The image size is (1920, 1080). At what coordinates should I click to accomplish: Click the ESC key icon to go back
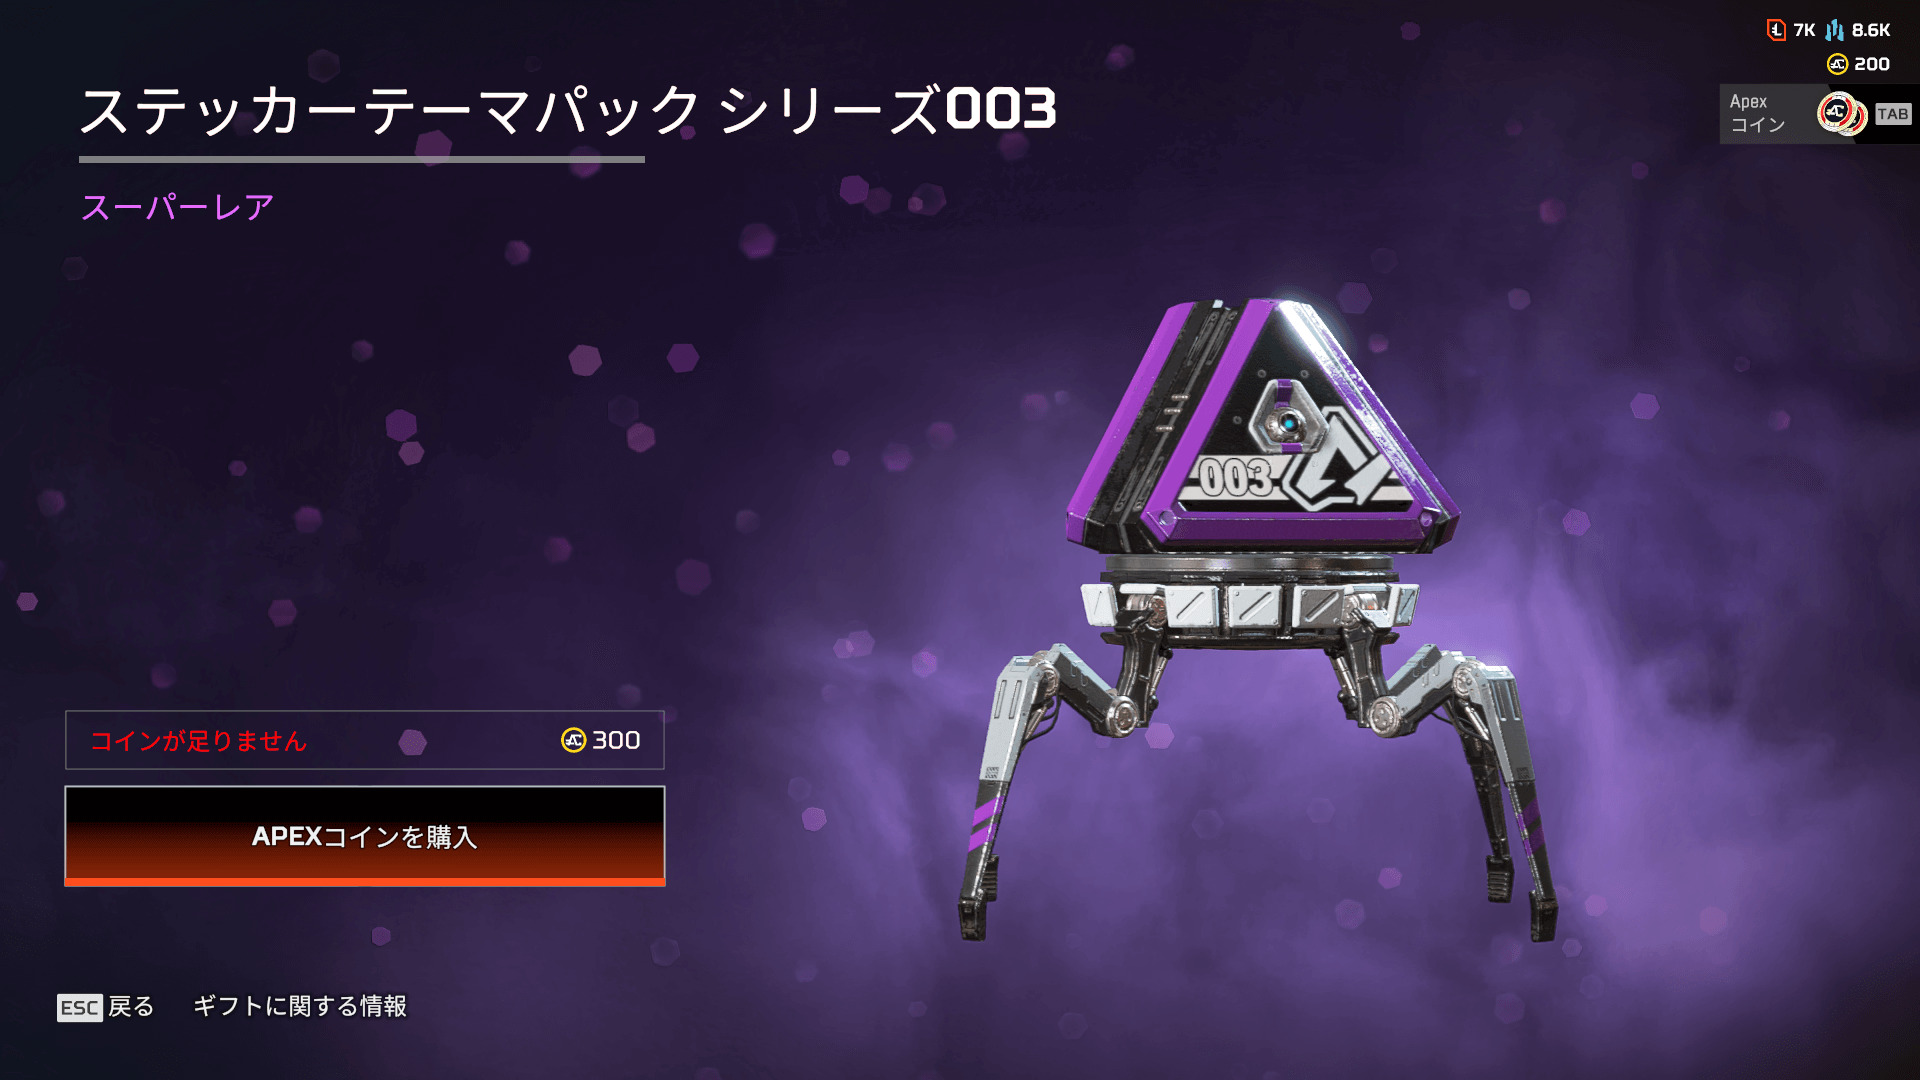click(80, 1007)
